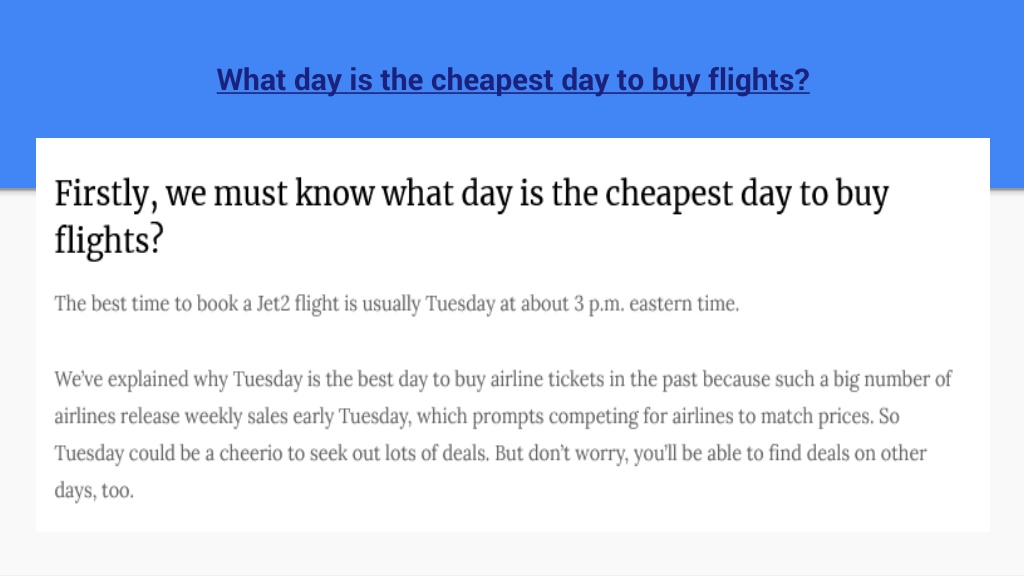This screenshot has height=576, width=1024.
Task: Click the "We've explained why" paragraph opening
Action: click(140, 379)
